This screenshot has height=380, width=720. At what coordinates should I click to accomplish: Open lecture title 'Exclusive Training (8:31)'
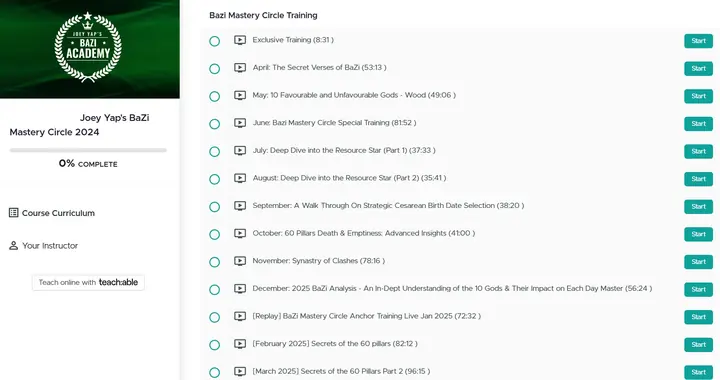[293, 40]
